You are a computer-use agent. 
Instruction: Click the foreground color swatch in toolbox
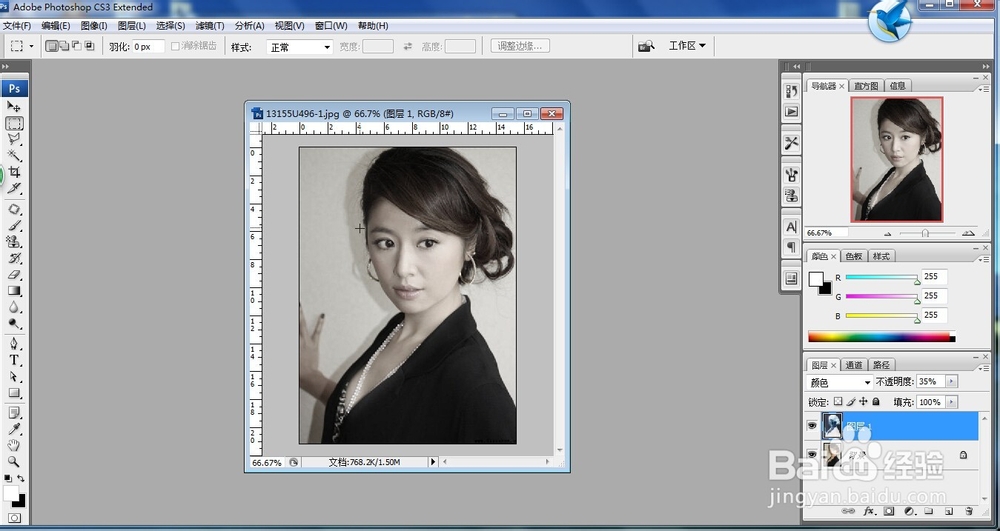point(11,493)
